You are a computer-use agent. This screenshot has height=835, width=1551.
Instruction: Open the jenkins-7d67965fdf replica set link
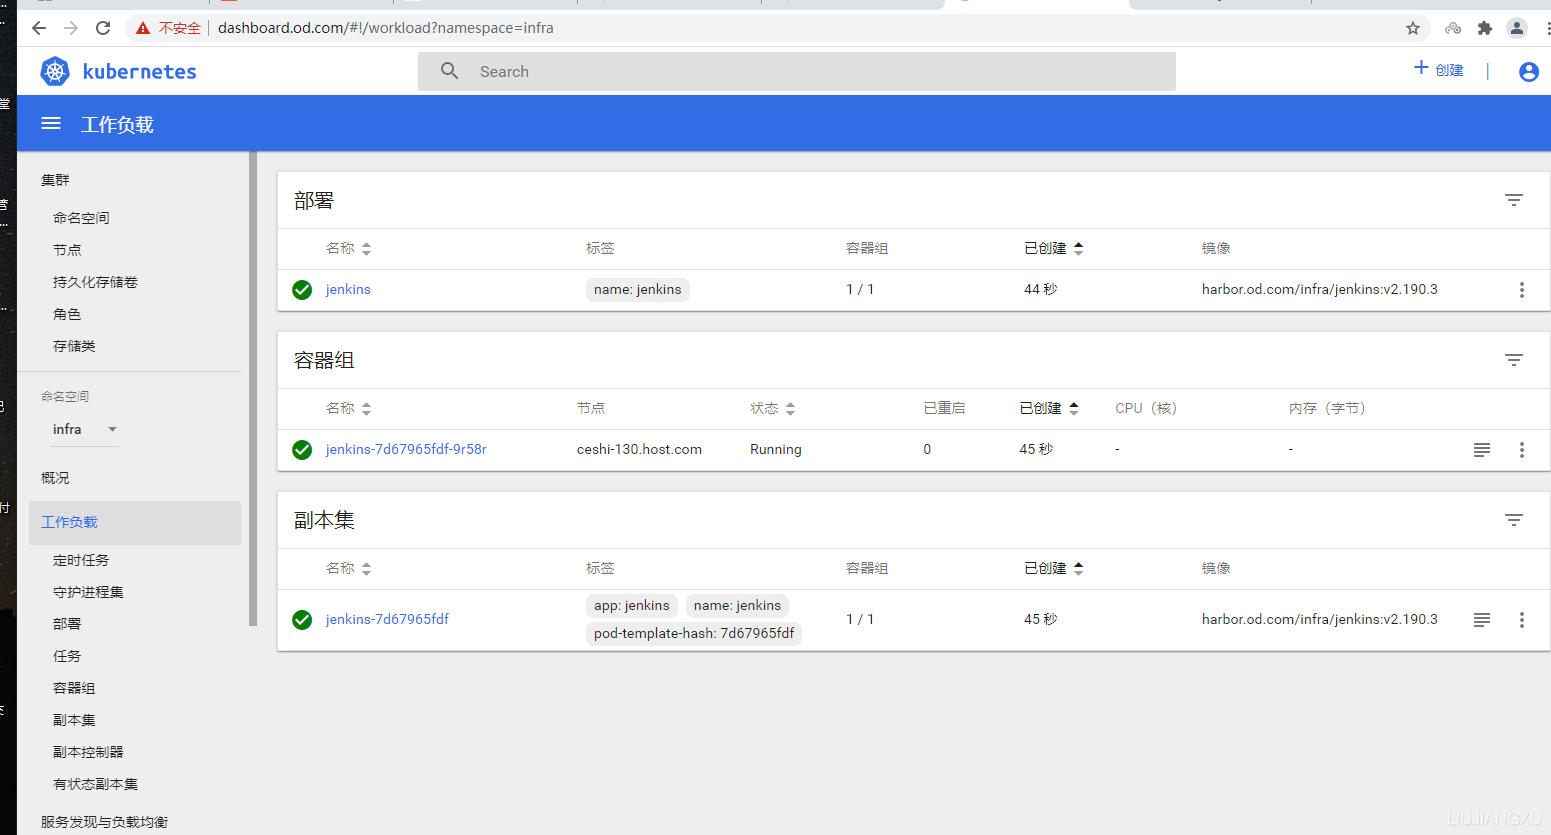[x=387, y=619]
